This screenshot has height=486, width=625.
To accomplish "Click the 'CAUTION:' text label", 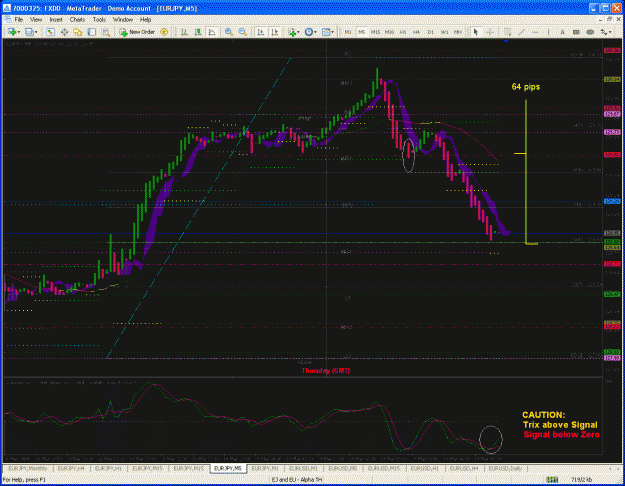I will pyautogui.click(x=543, y=415).
